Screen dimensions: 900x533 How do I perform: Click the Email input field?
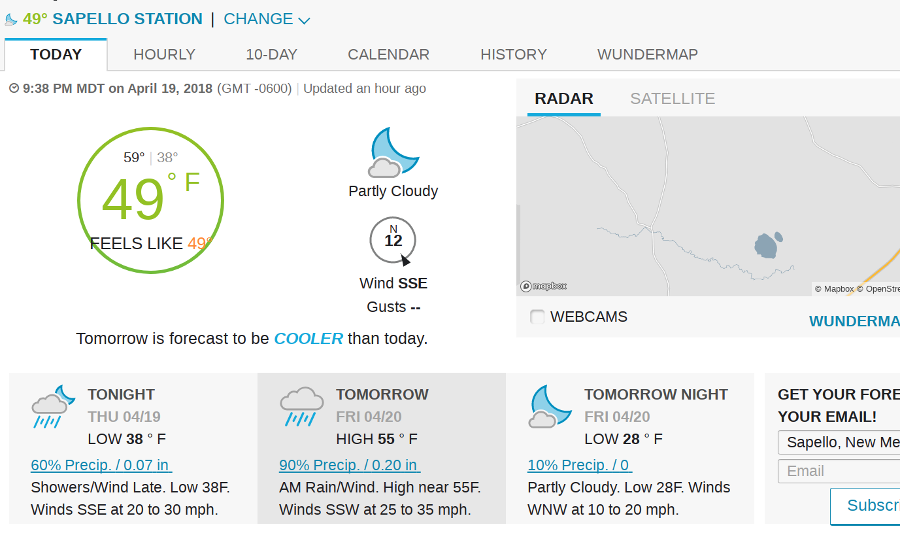coord(840,471)
